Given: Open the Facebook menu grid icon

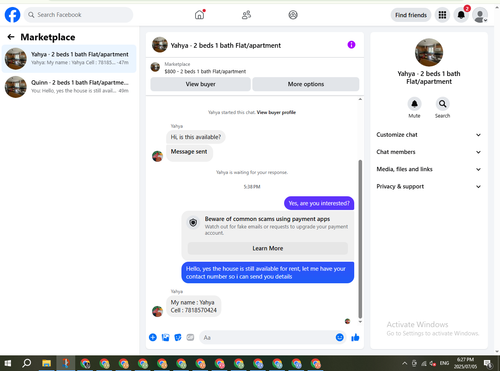Looking at the screenshot, I should pyautogui.click(x=442, y=15).
